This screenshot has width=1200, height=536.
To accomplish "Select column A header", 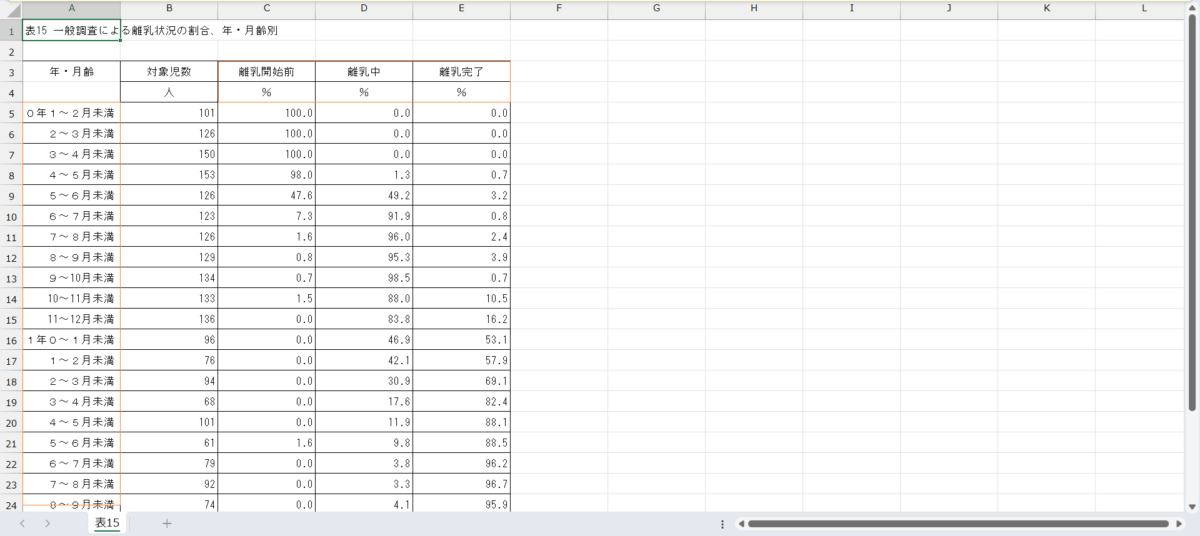I will point(71,8).
